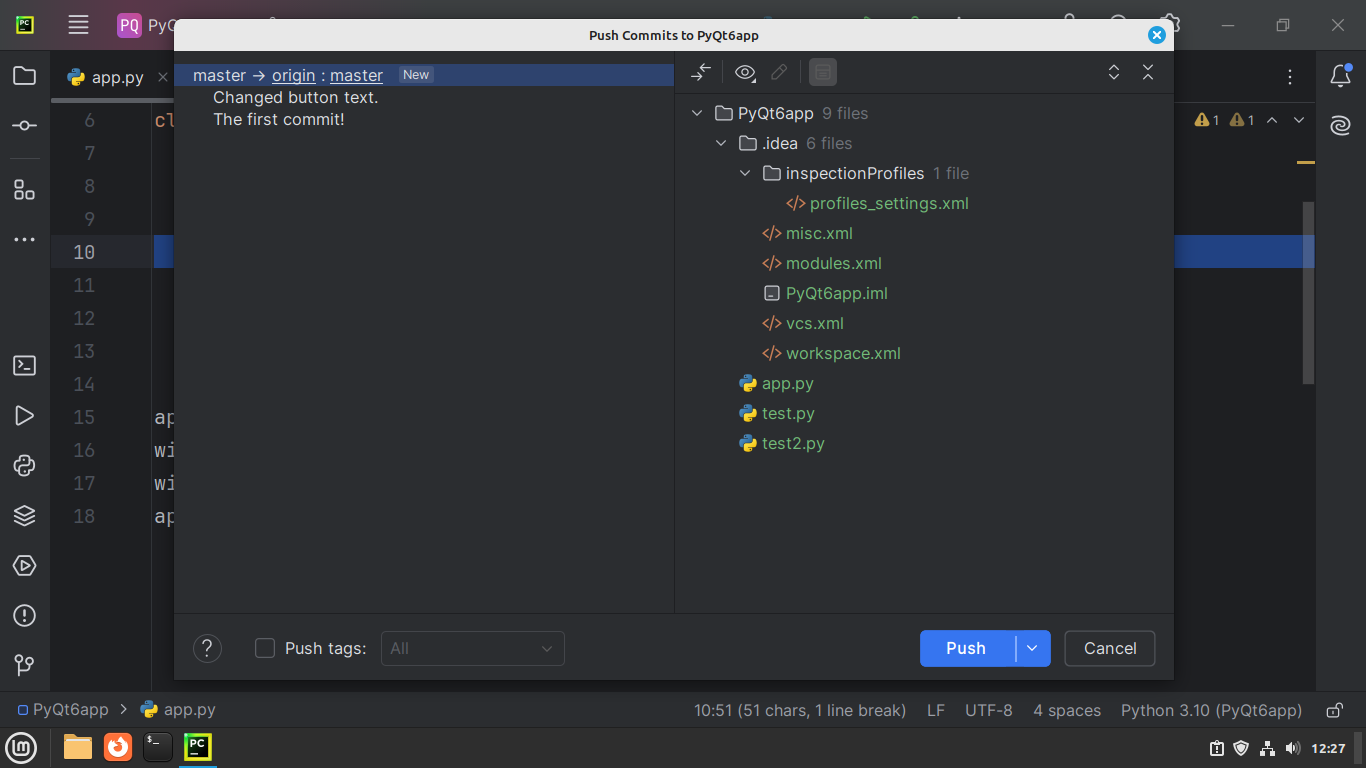Launch Firefox from taskbar

[x=118, y=747]
